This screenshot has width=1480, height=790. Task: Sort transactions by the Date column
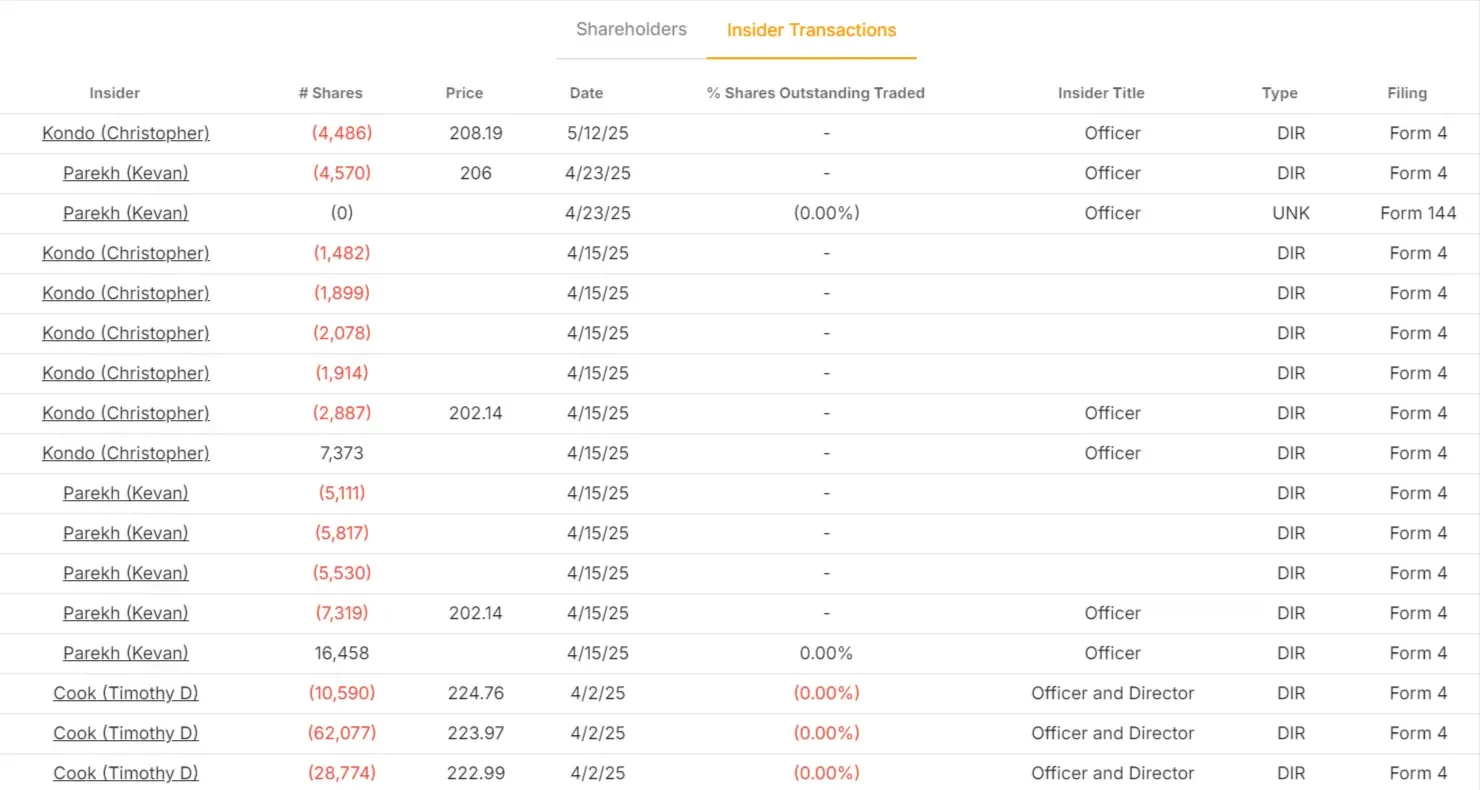pyautogui.click(x=586, y=93)
